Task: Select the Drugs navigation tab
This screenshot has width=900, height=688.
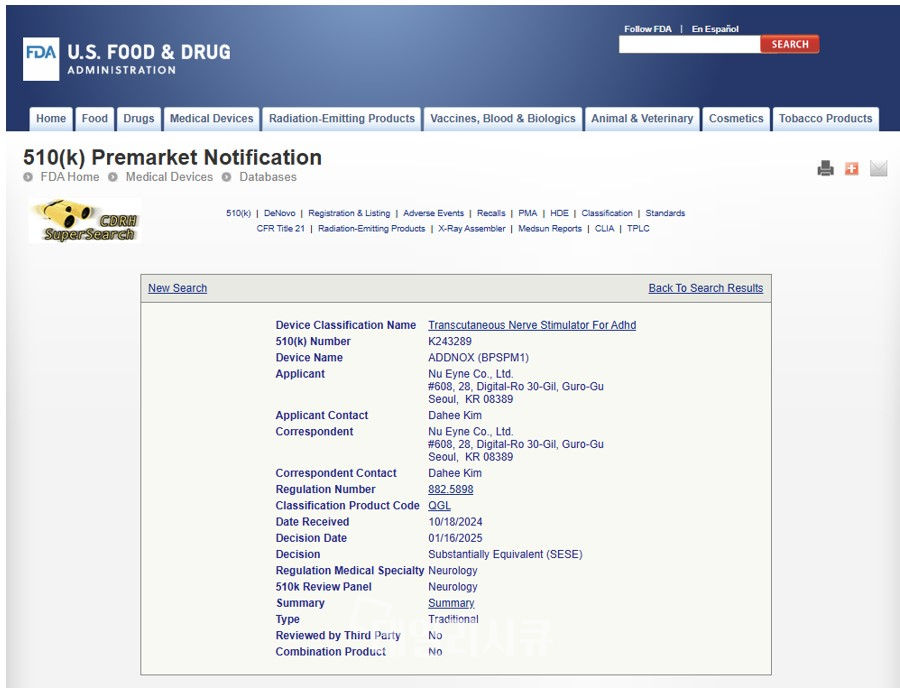Action: (138, 118)
